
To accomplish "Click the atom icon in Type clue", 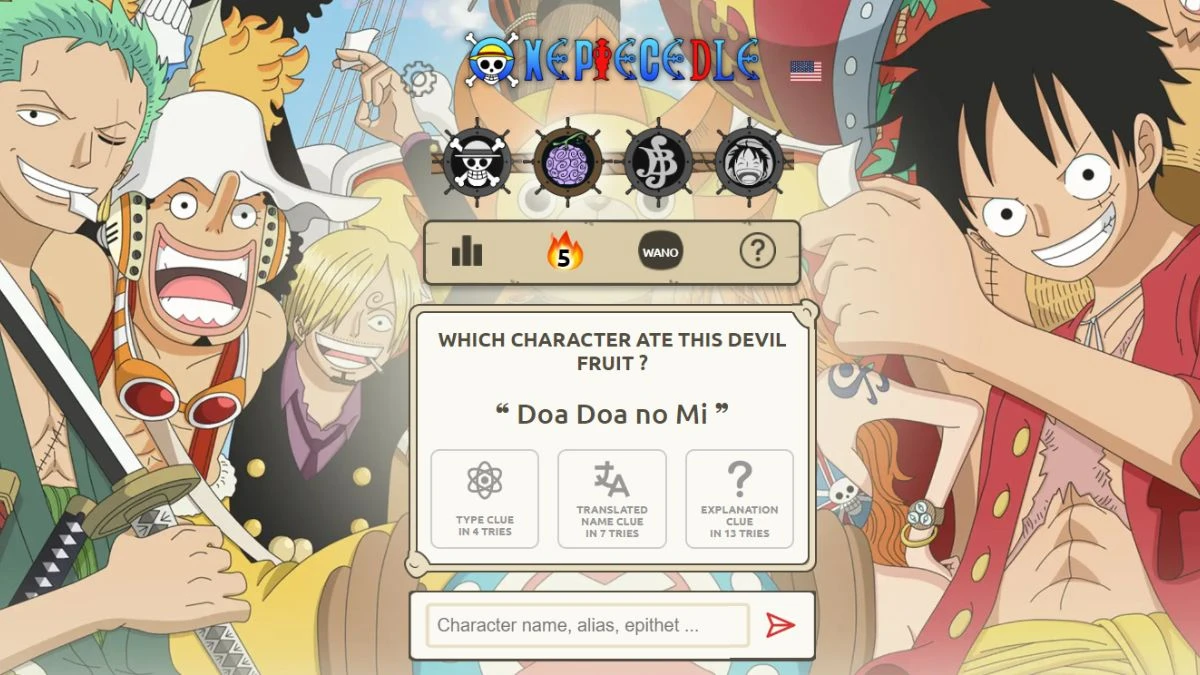I will tap(485, 480).
